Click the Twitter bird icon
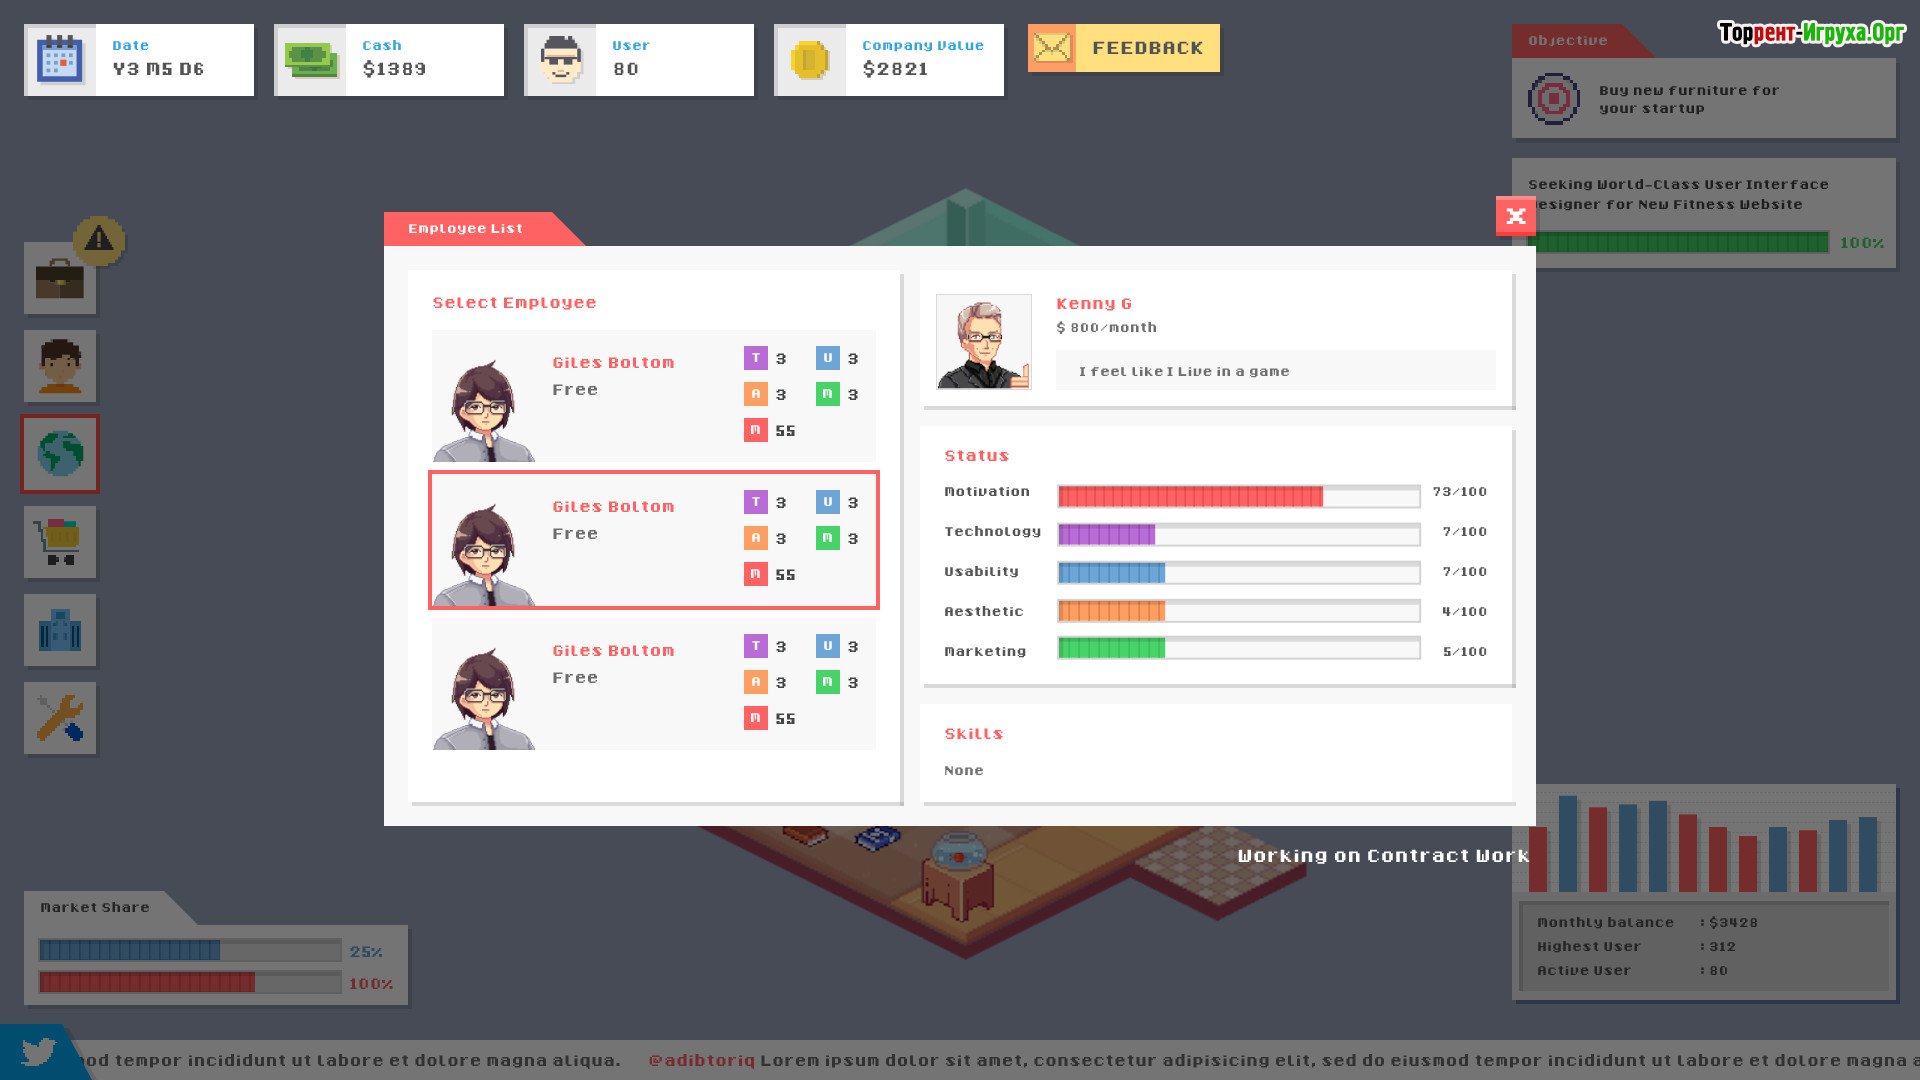The image size is (1920, 1080). [38, 1053]
